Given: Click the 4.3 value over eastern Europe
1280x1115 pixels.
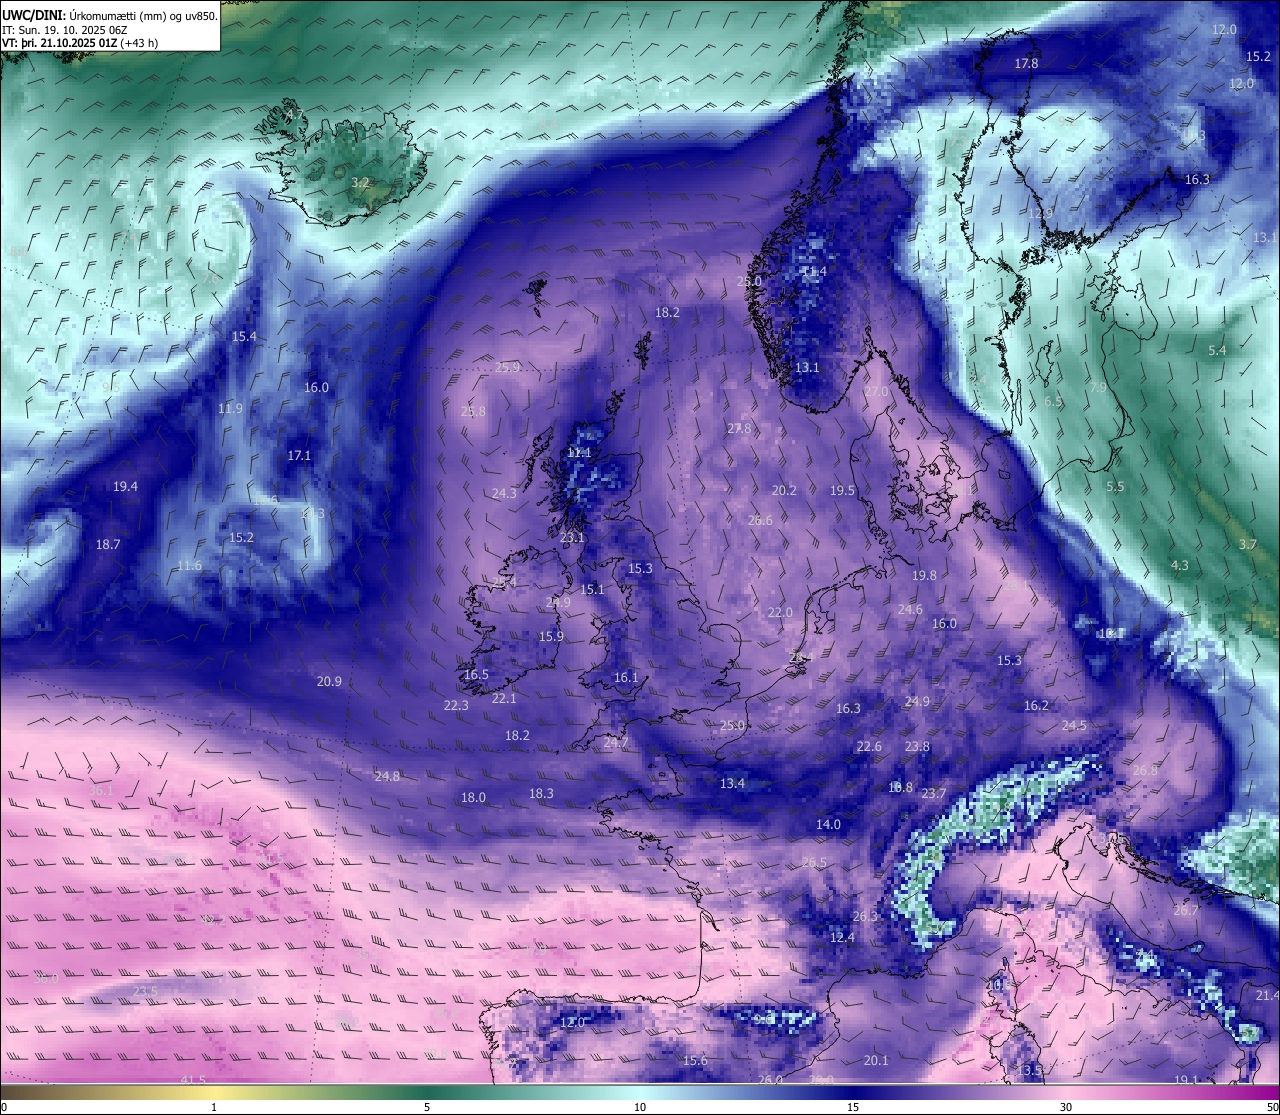Looking at the screenshot, I should click(1179, 565).
